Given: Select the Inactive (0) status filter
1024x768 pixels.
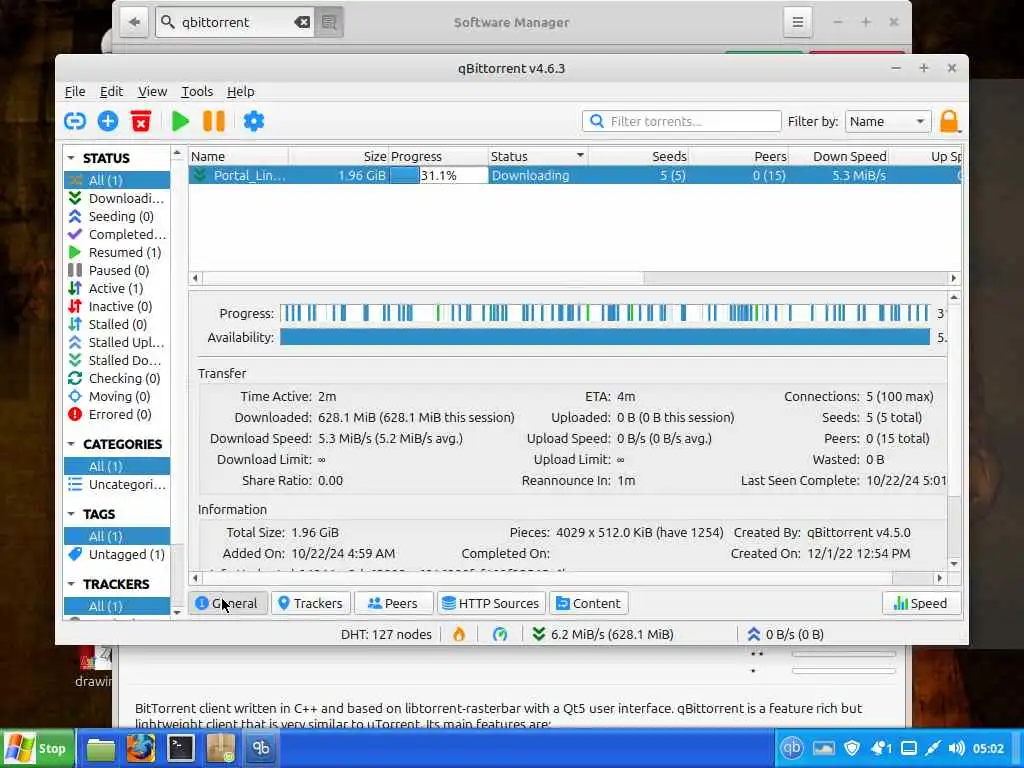Looking at the screenshot, I should 117,306.
